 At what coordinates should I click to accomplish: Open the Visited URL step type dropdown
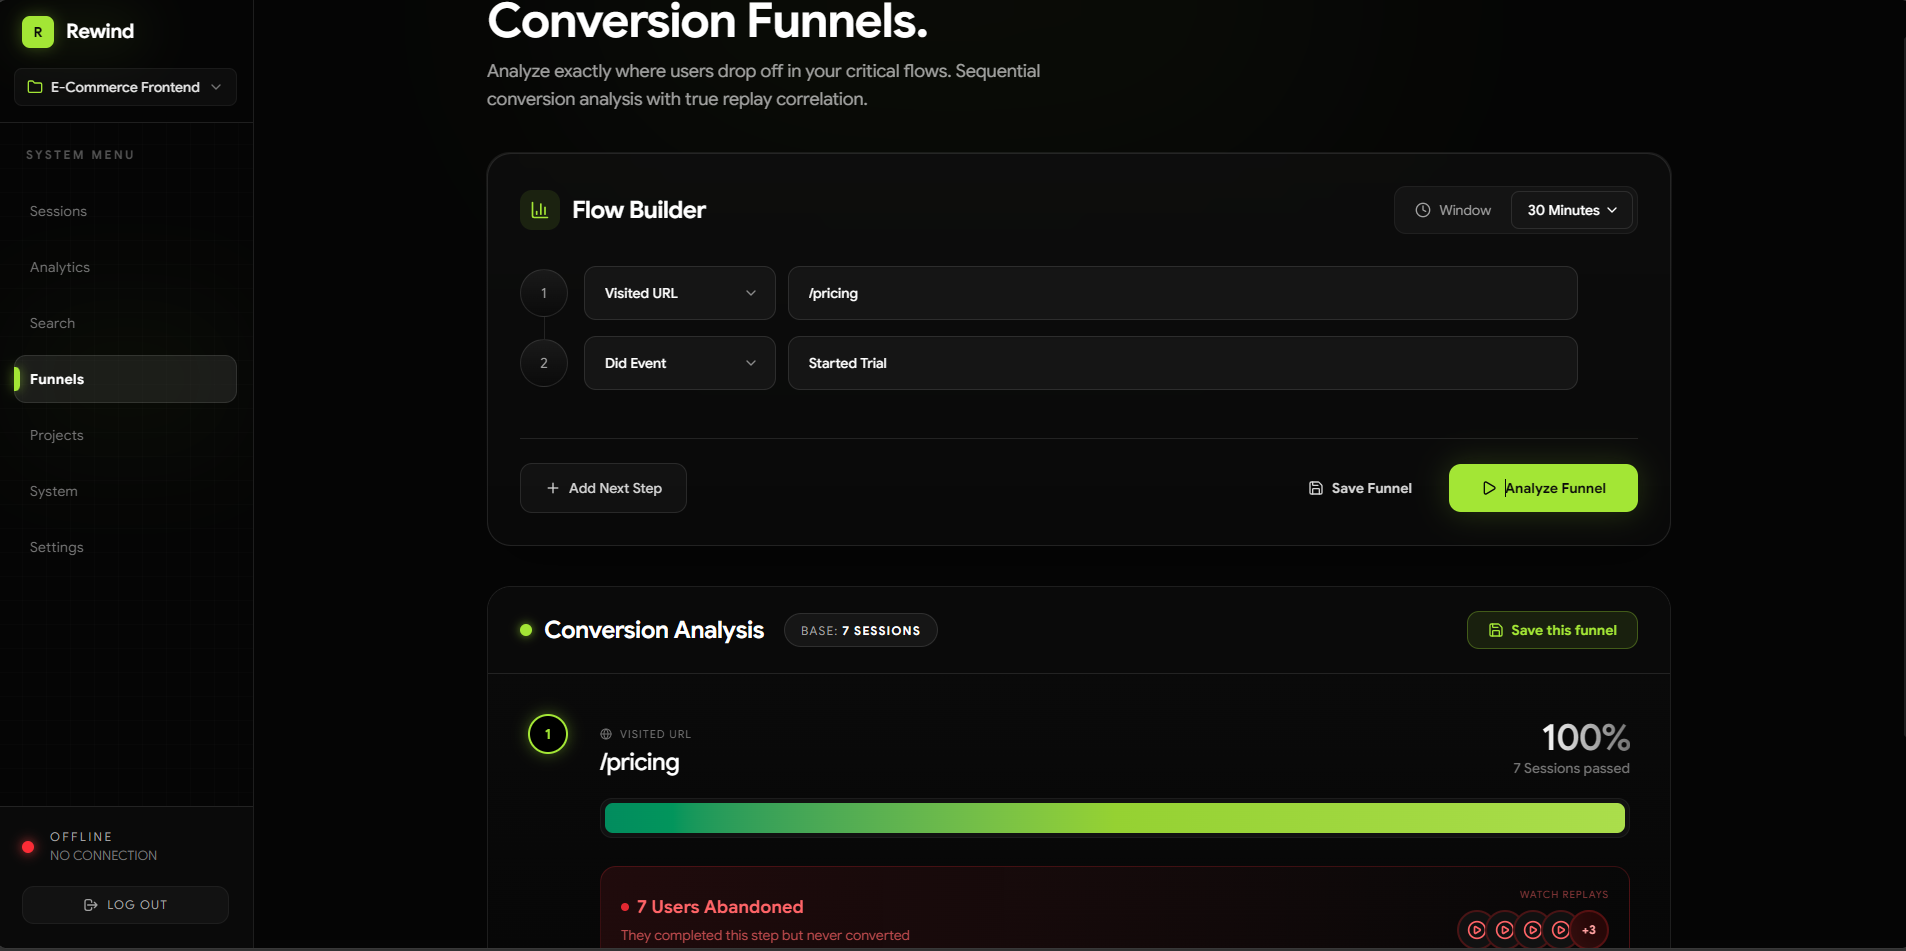680,293
